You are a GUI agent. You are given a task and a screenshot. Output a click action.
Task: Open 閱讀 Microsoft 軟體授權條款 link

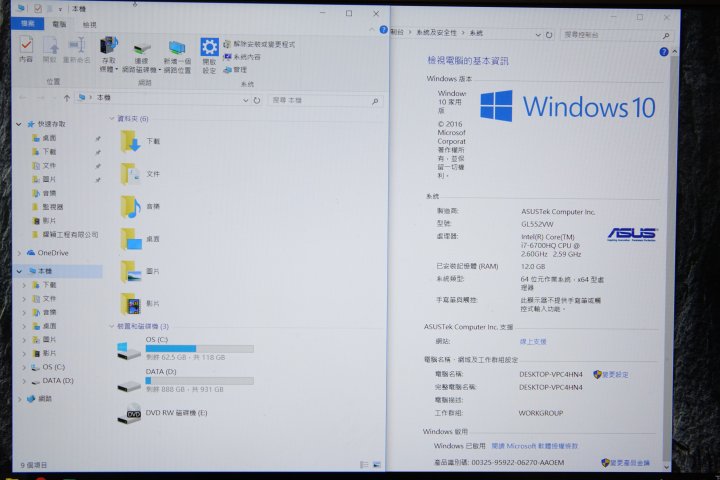point(534,446)
